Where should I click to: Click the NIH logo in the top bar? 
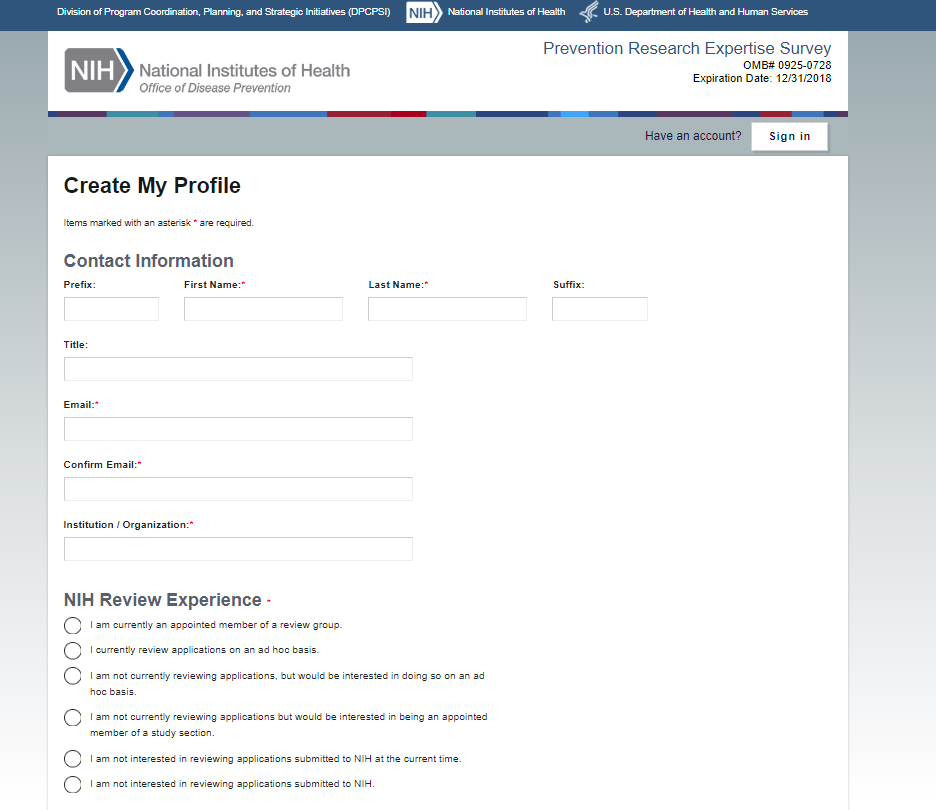click(x=424, y=12)
